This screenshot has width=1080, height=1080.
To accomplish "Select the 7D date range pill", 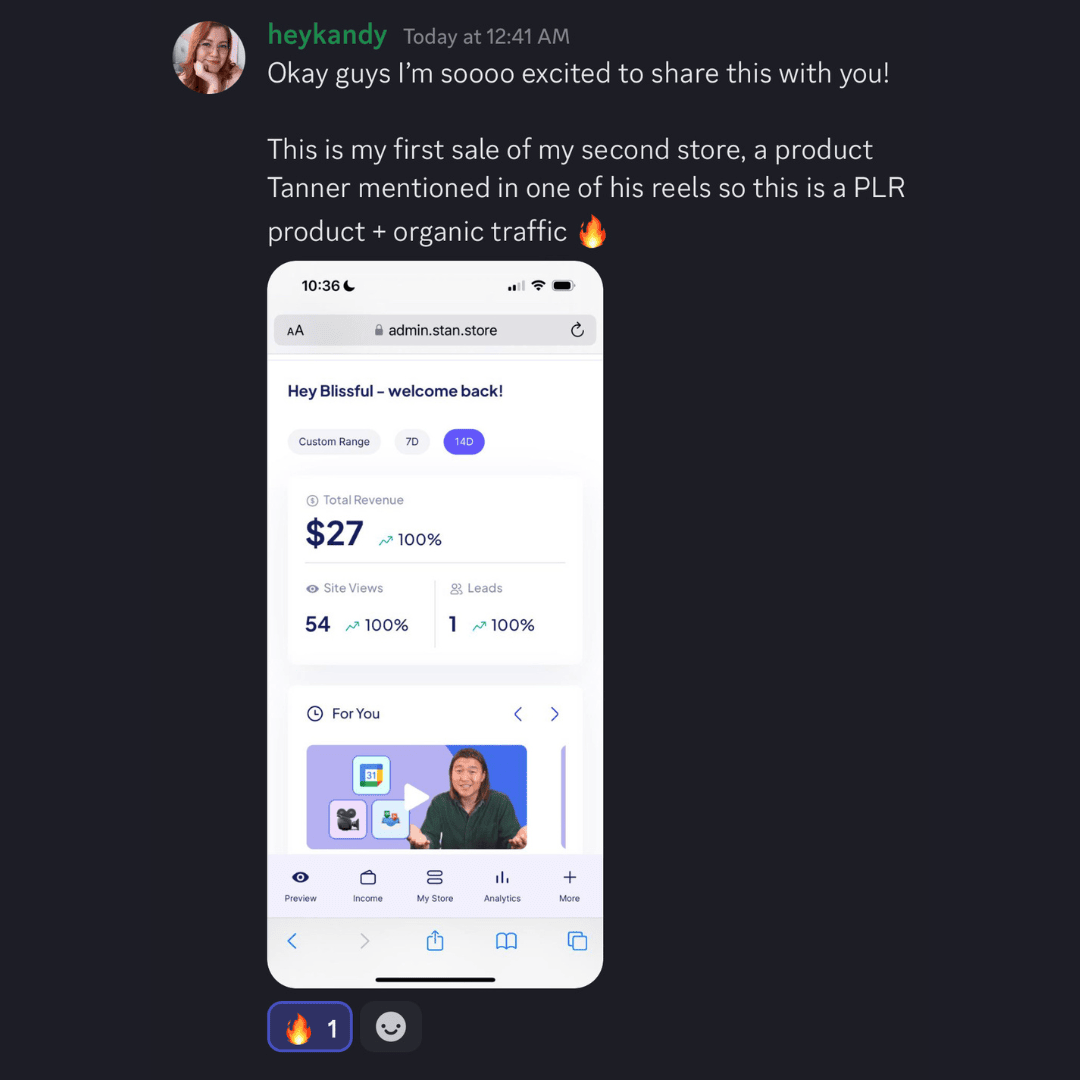I will click(412, 442).
